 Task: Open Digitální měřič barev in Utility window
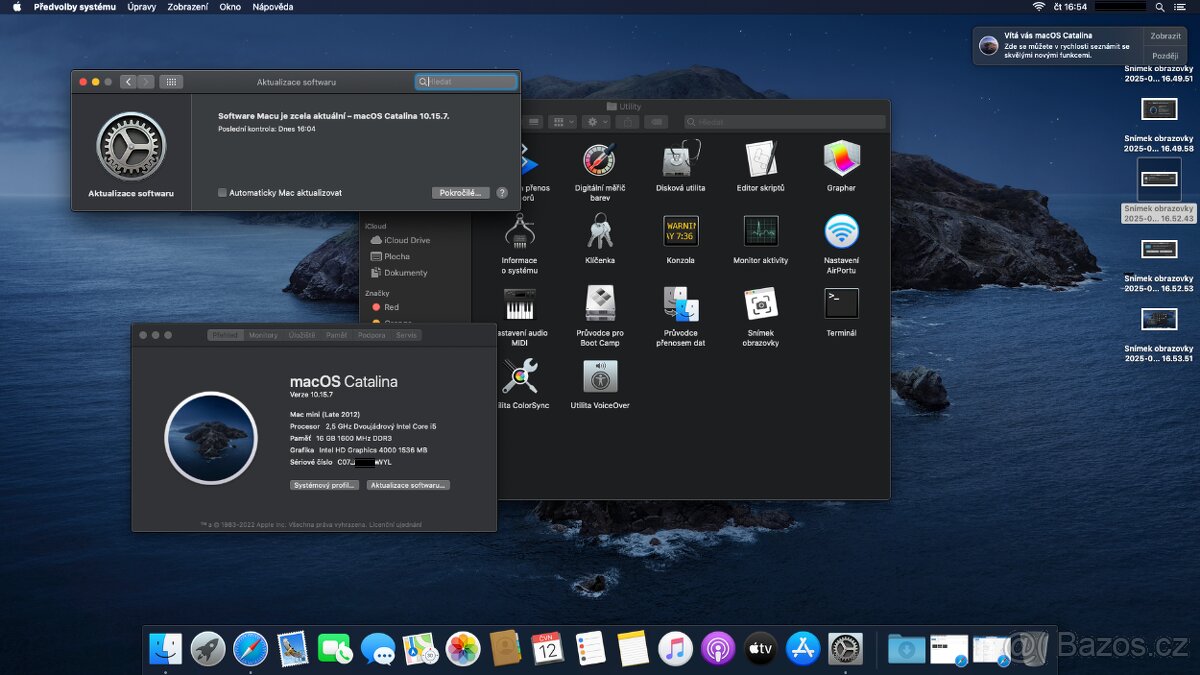tap(599, 159)
